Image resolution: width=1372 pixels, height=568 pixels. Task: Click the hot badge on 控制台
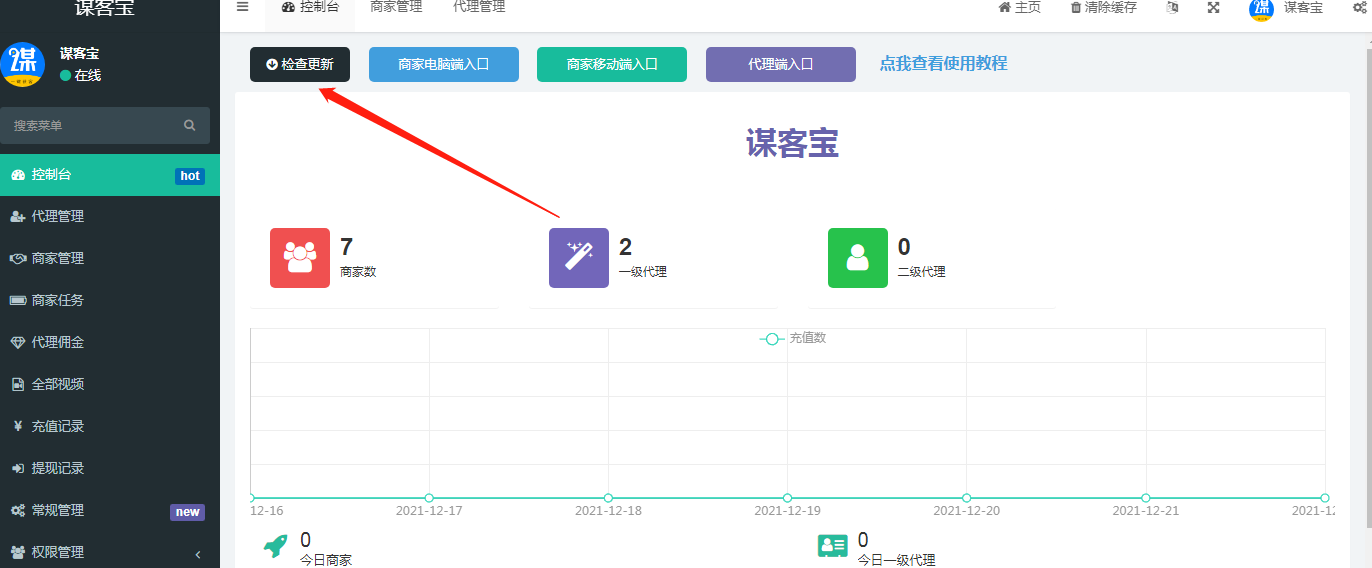pos(190,176)
